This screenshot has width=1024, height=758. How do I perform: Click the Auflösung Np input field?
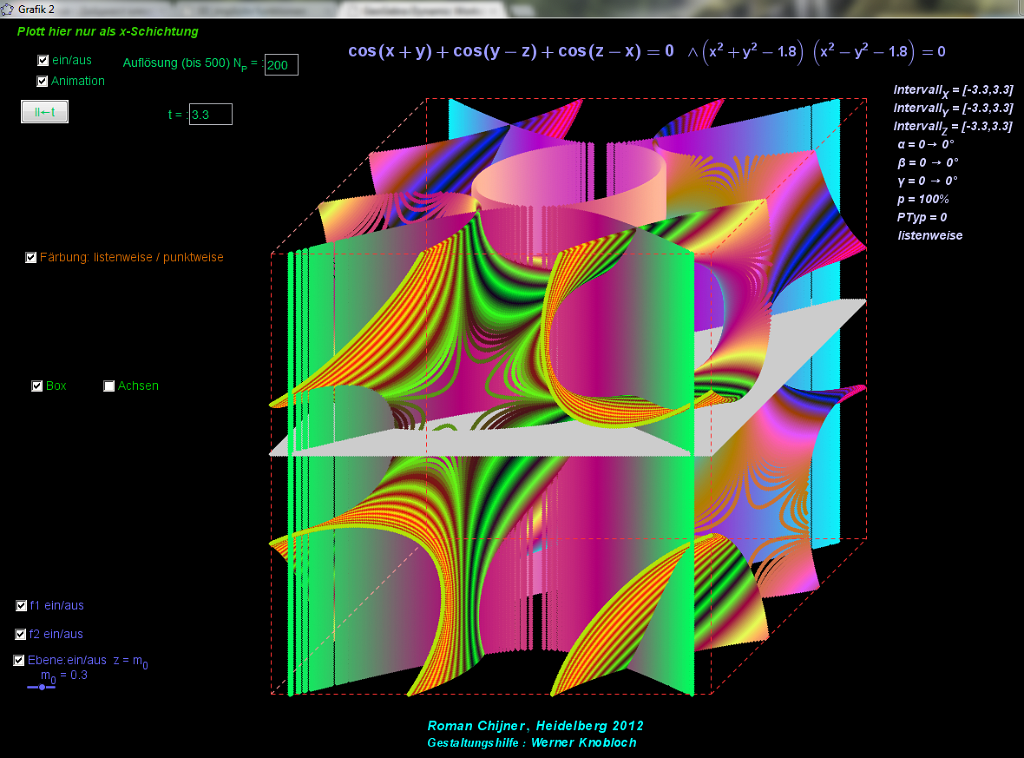tap(281, 66)
